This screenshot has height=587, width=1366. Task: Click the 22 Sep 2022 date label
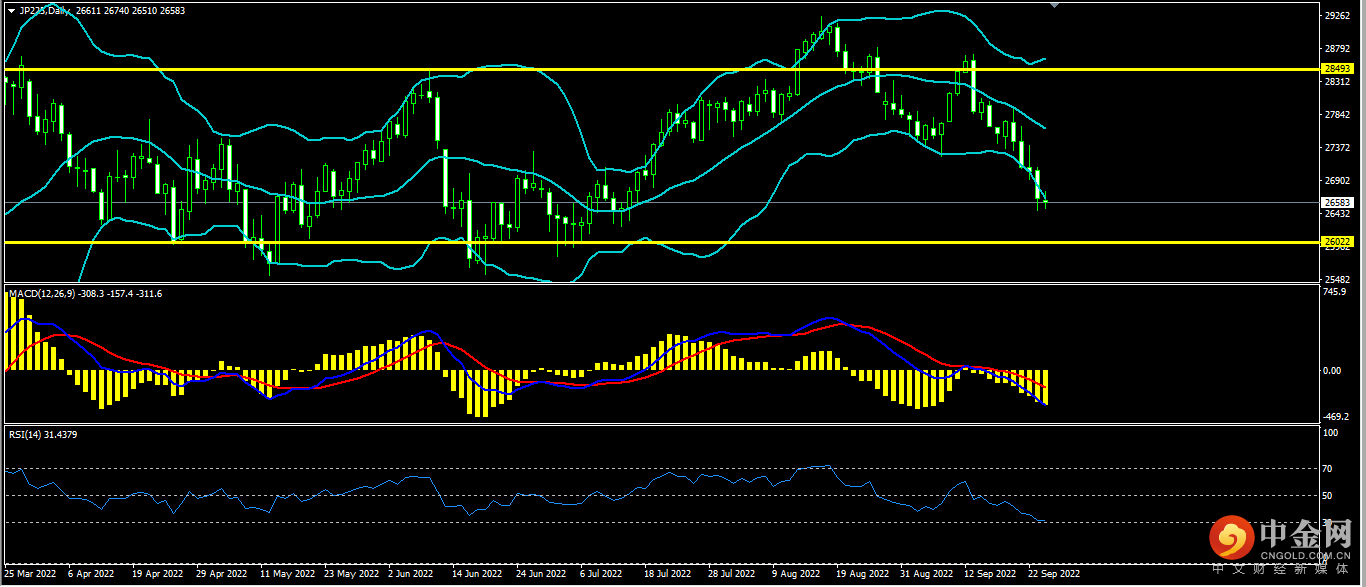pyautogui.click(x=1055, y=575)
